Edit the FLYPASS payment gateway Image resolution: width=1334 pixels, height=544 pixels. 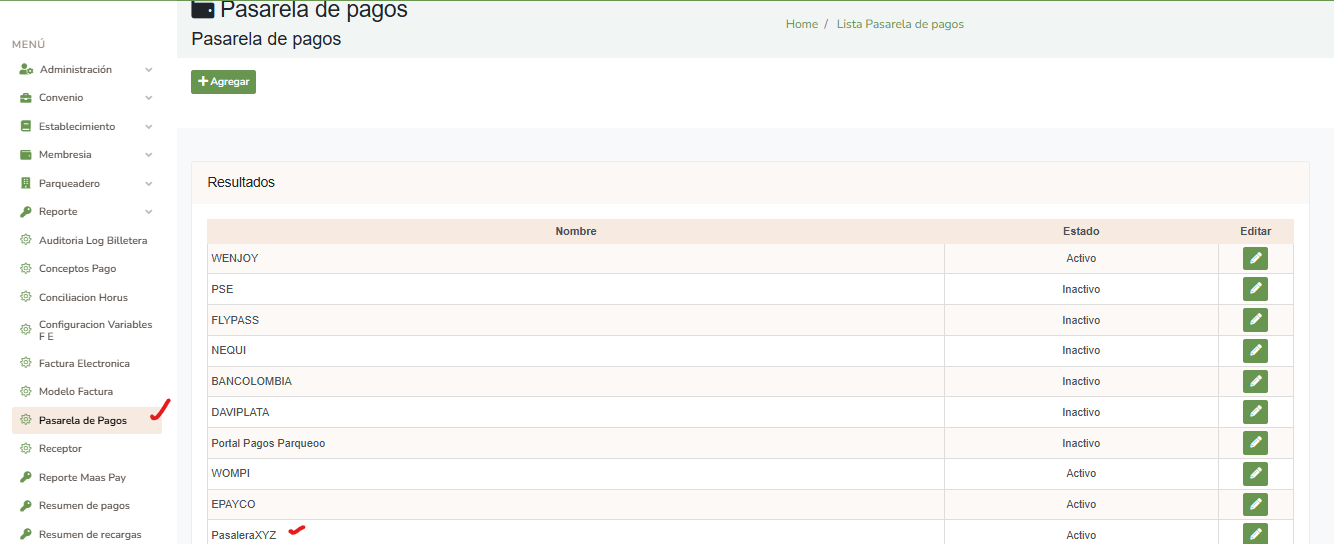[x=1255, y=320]
